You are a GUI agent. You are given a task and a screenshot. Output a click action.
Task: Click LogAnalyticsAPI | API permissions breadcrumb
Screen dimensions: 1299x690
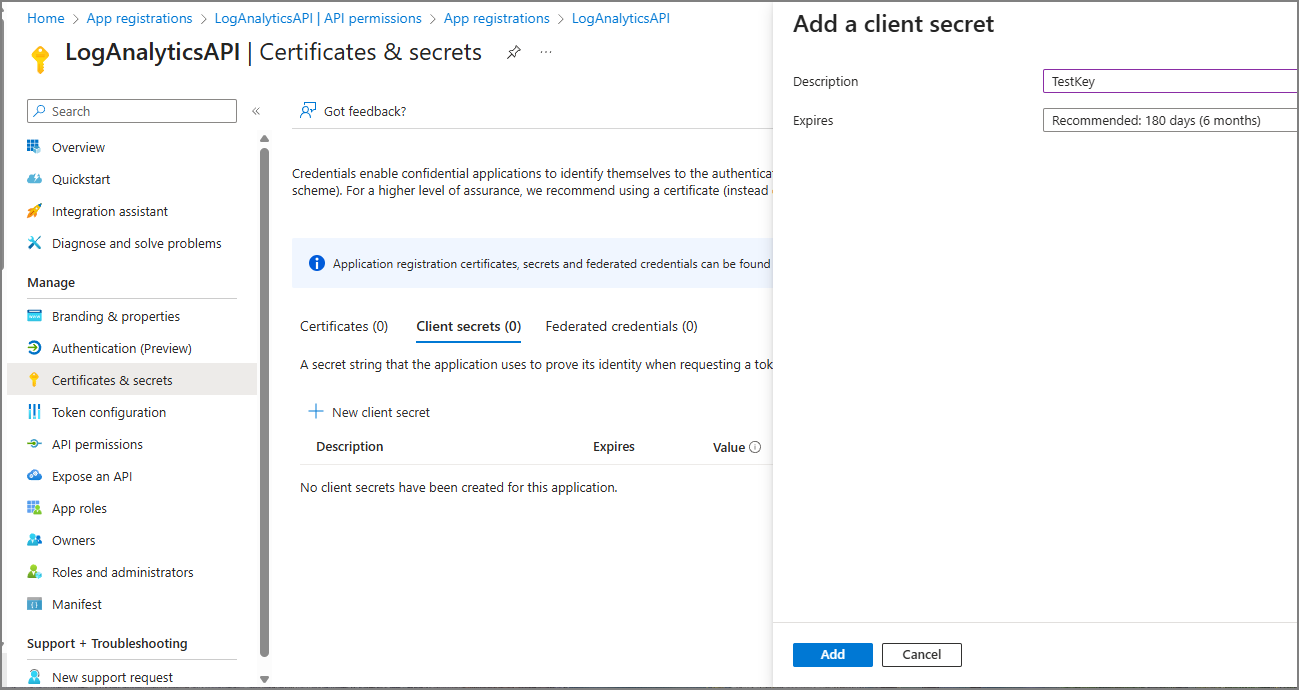tap(318, 18)
